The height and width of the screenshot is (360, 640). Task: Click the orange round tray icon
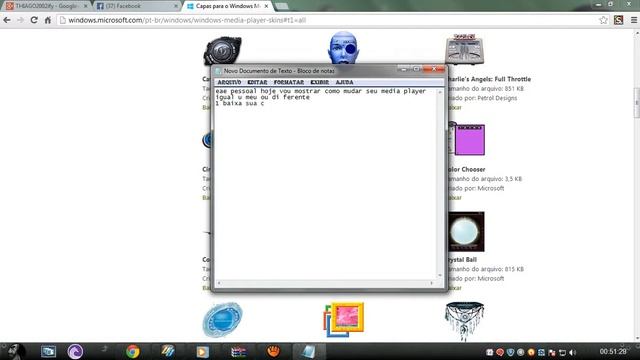(x=531, y=352)
